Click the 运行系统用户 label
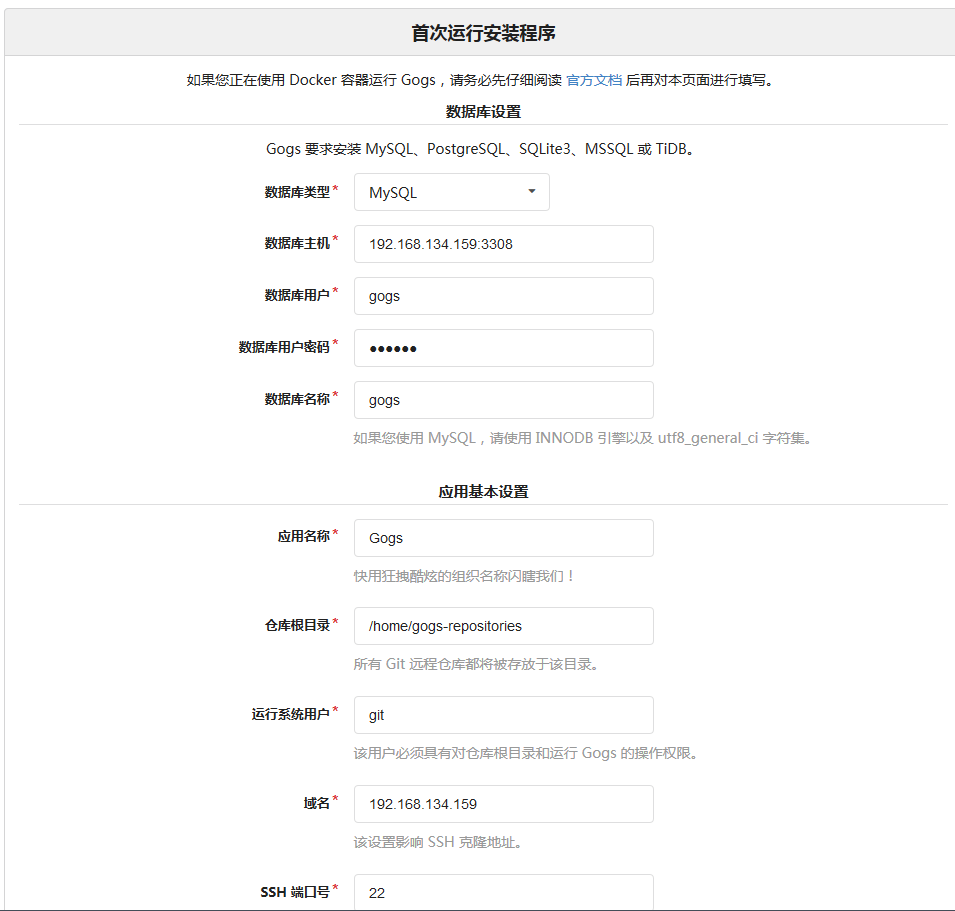 point(291,714)
